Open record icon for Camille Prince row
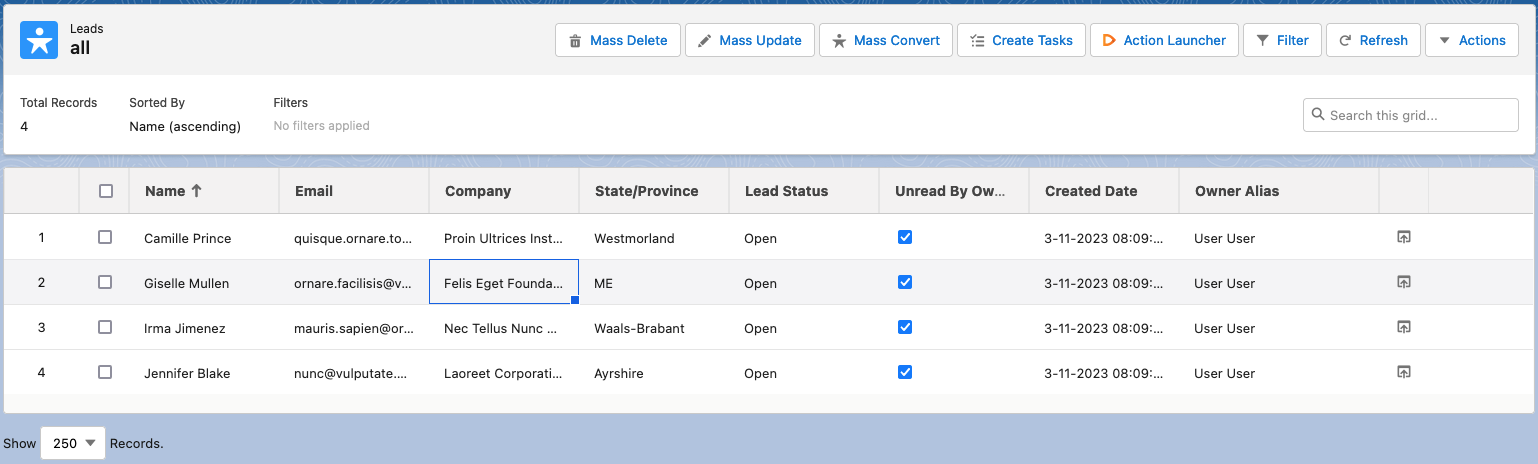 click(1403, 237)
